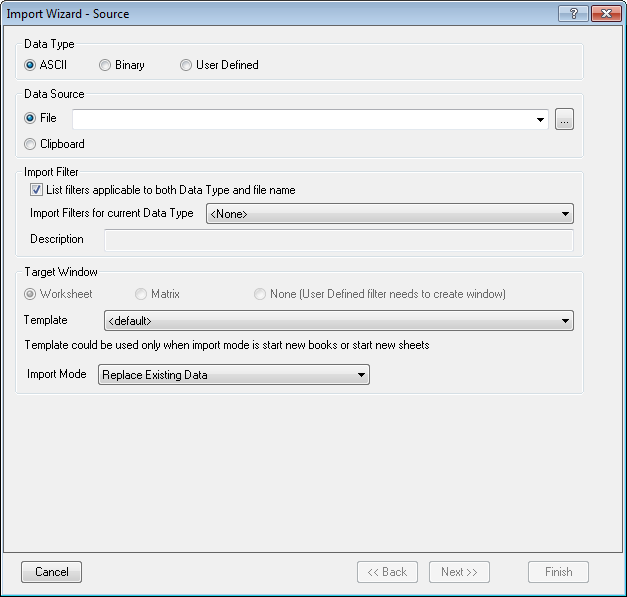Open Import Filters for current Data Type dropdown
The width and height of the screenshot is (627, 597).
(x=389, y=214)
